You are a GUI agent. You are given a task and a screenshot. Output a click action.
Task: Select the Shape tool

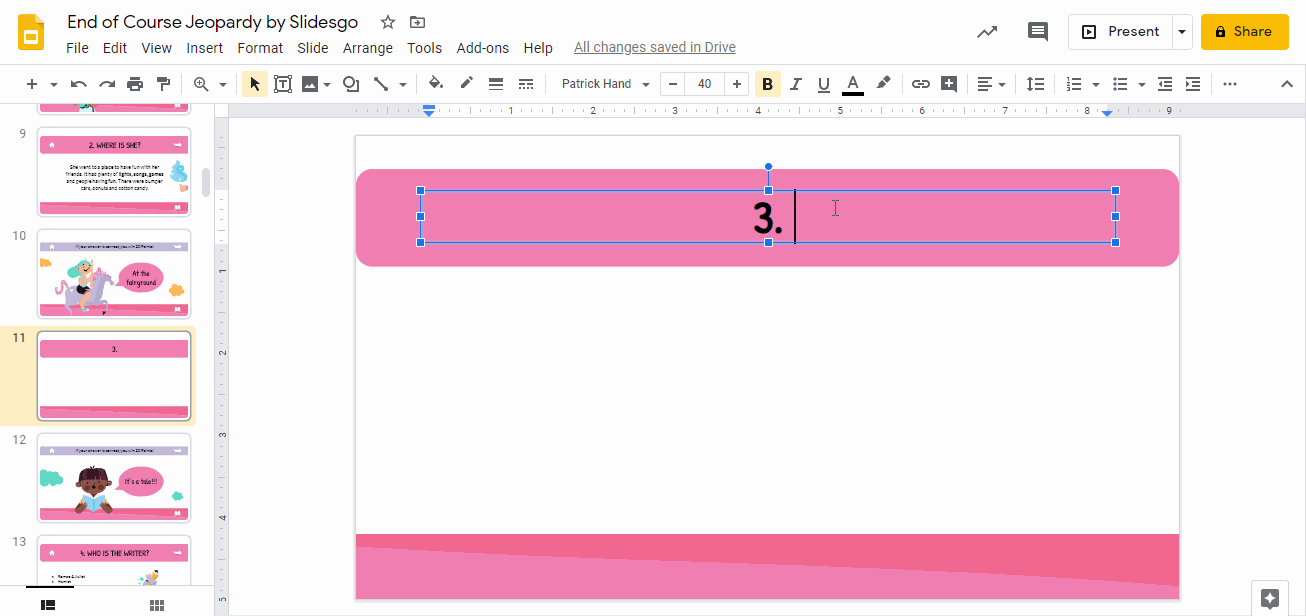click(x=351, y=83)
